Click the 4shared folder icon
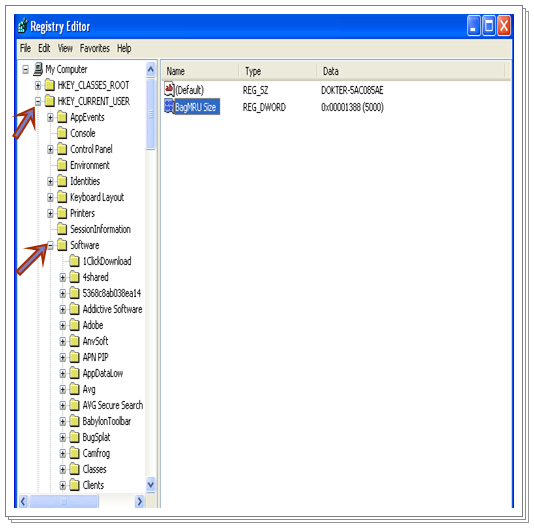 coord(75,277)
